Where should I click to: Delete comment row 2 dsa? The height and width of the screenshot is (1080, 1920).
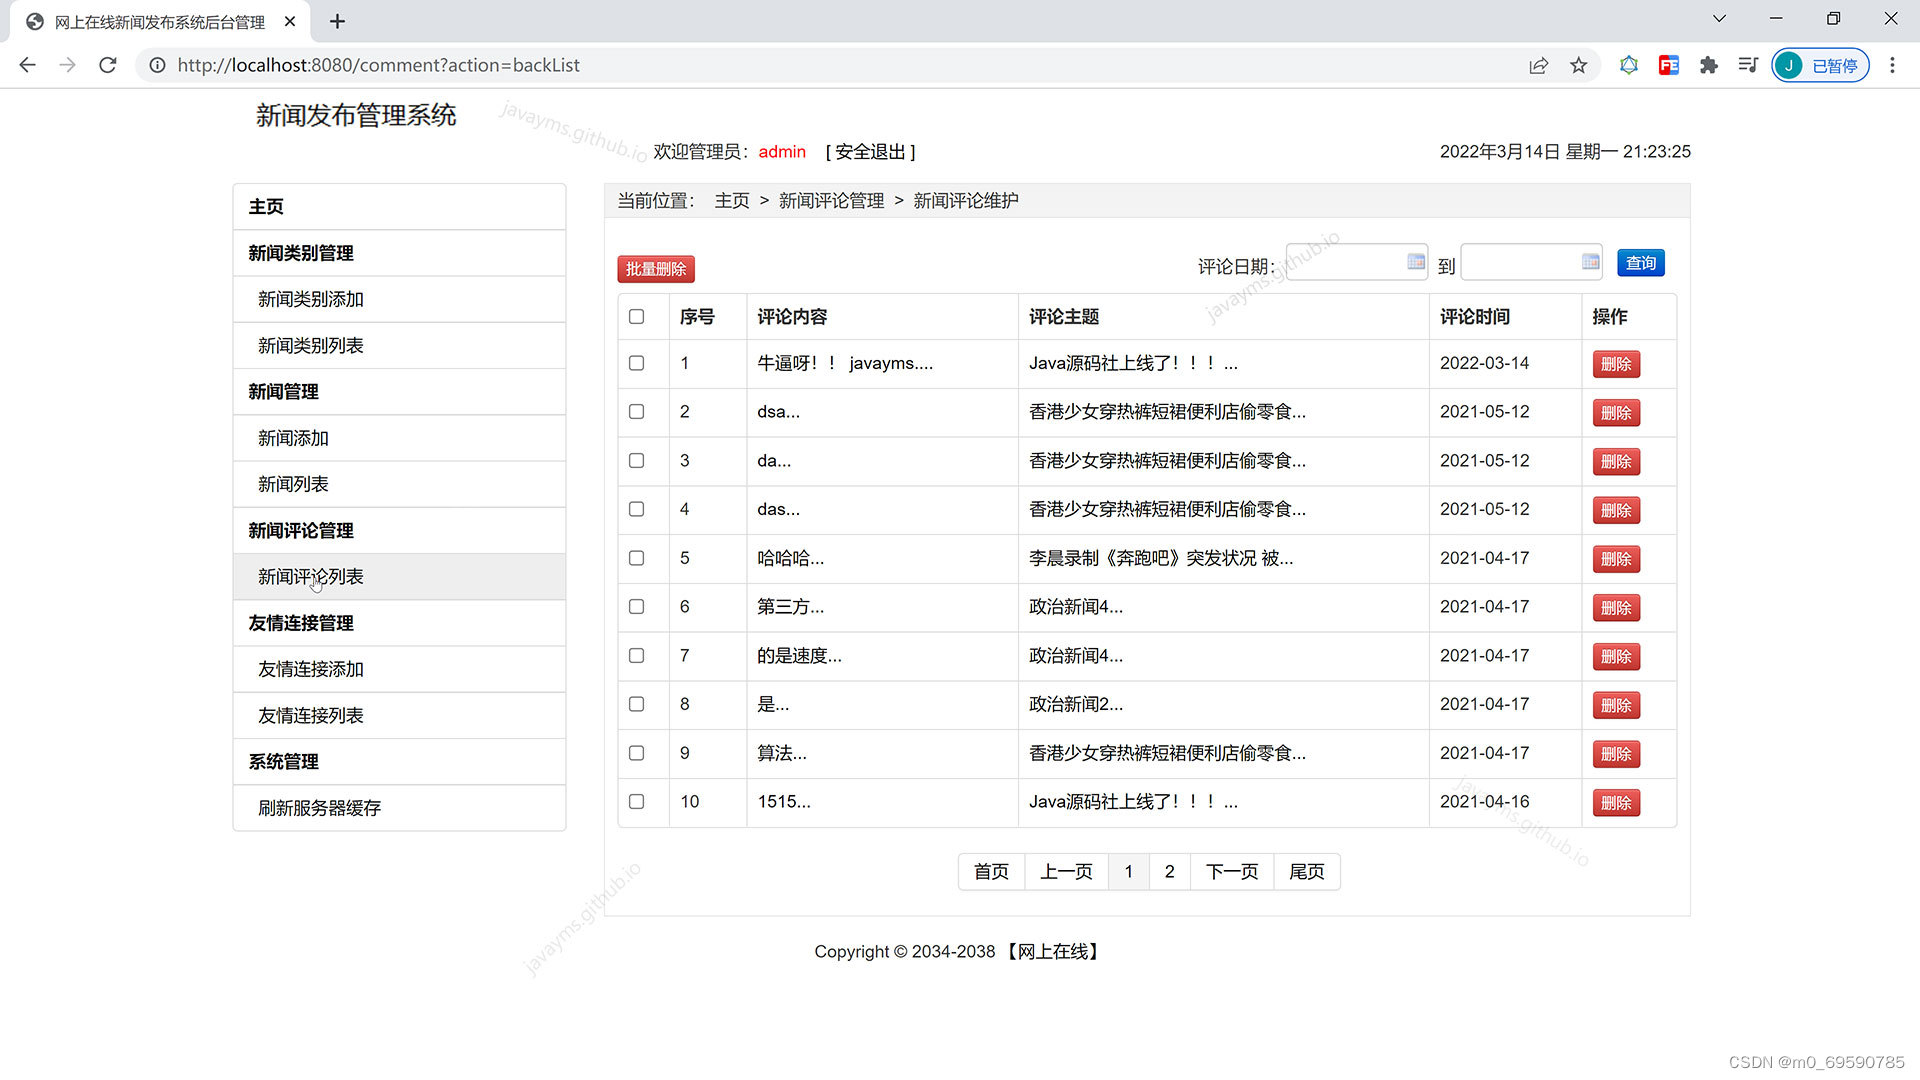pos(1616,412)
